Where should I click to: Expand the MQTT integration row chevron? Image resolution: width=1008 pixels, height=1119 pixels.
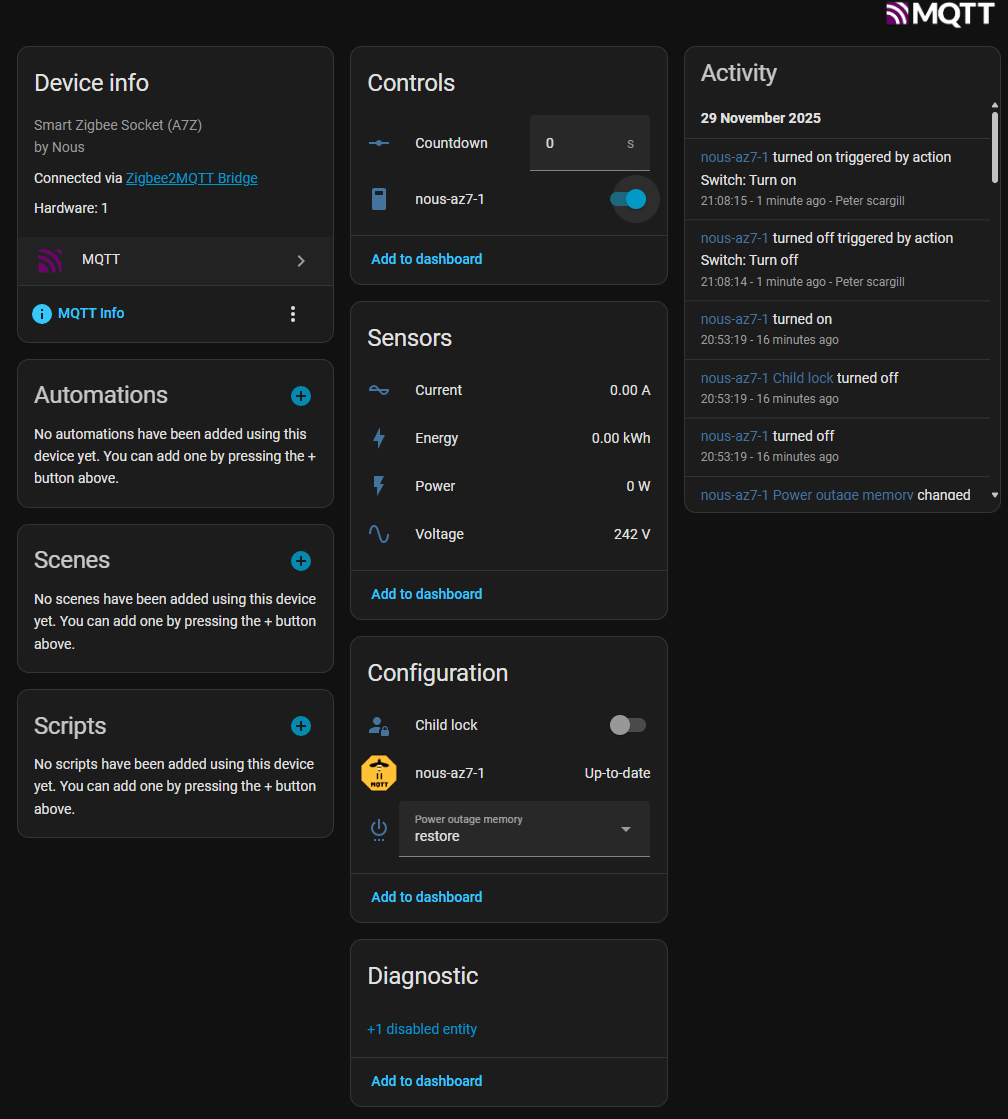point(301,261)
